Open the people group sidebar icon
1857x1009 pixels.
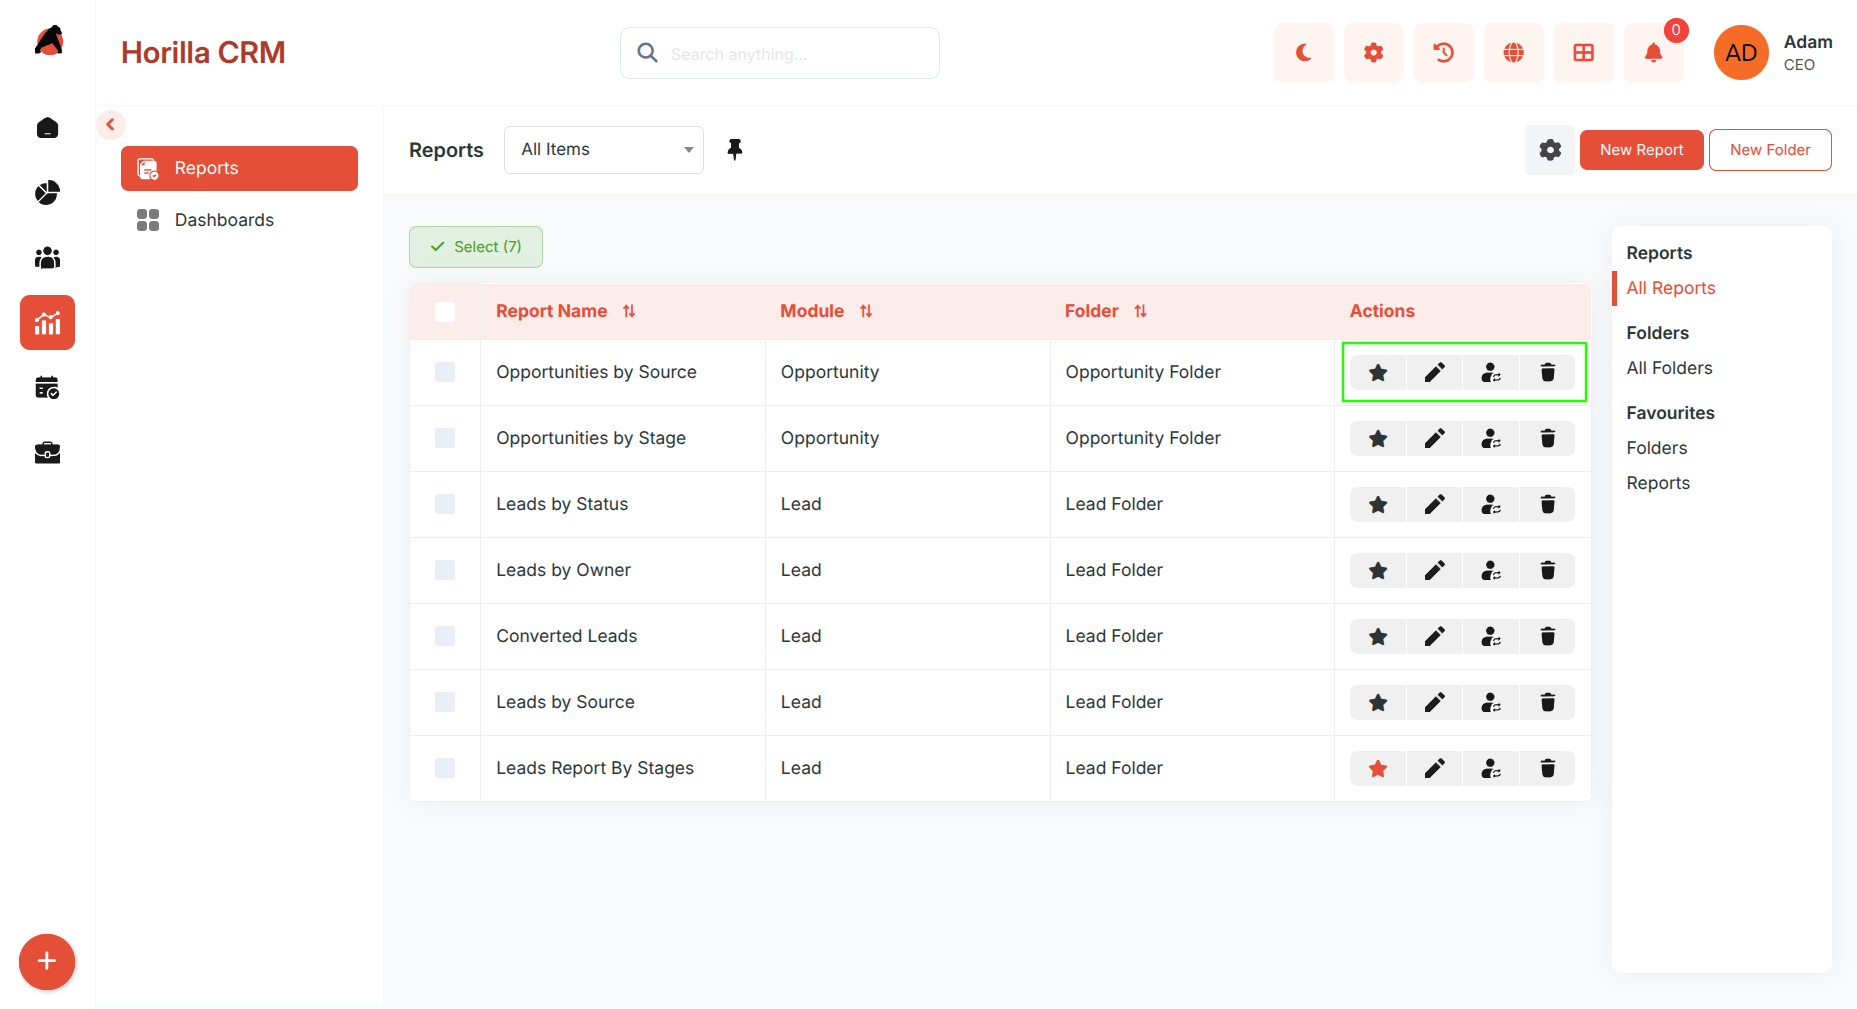[47, 258]
